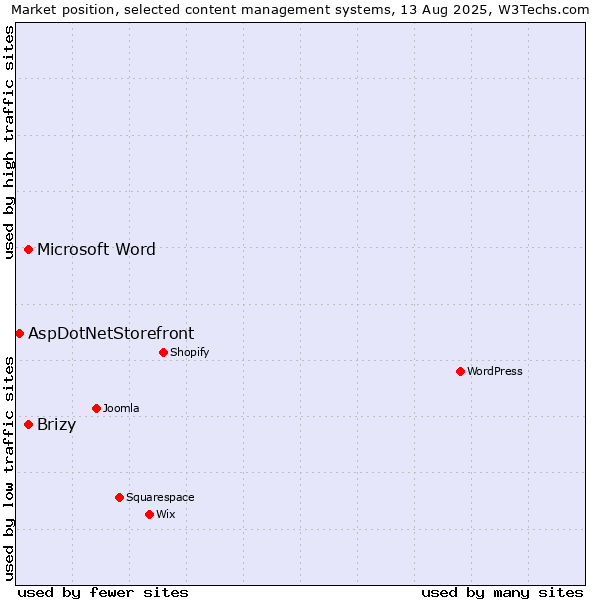Click the Brizy red data point
The width and height of the screenshot is (600, 600).
pos(28,424)
